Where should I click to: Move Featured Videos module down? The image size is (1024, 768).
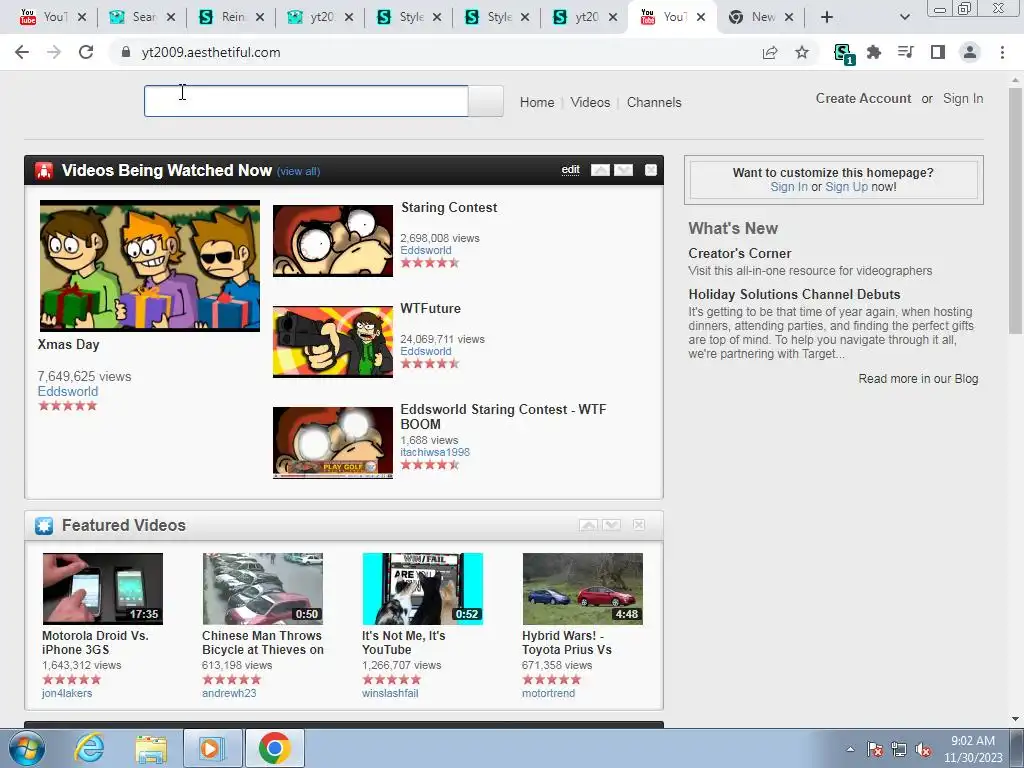tap(611, 525)
